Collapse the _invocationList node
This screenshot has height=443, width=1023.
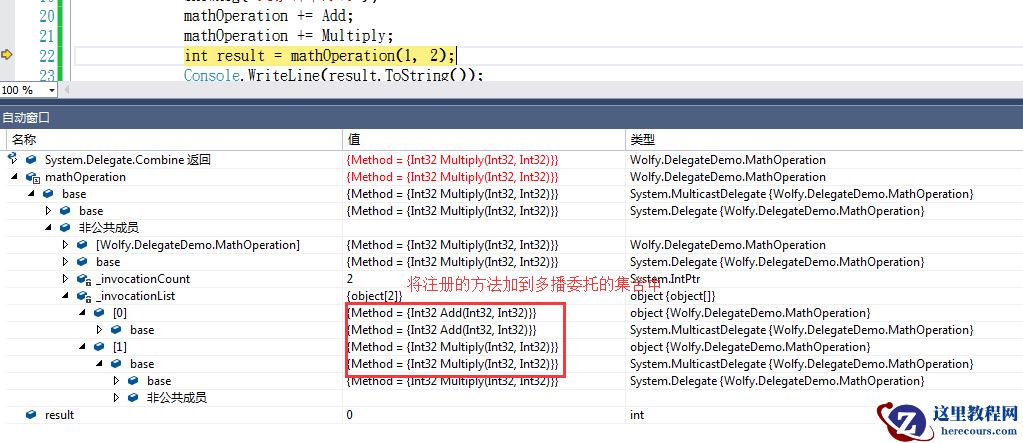[65, 296]
